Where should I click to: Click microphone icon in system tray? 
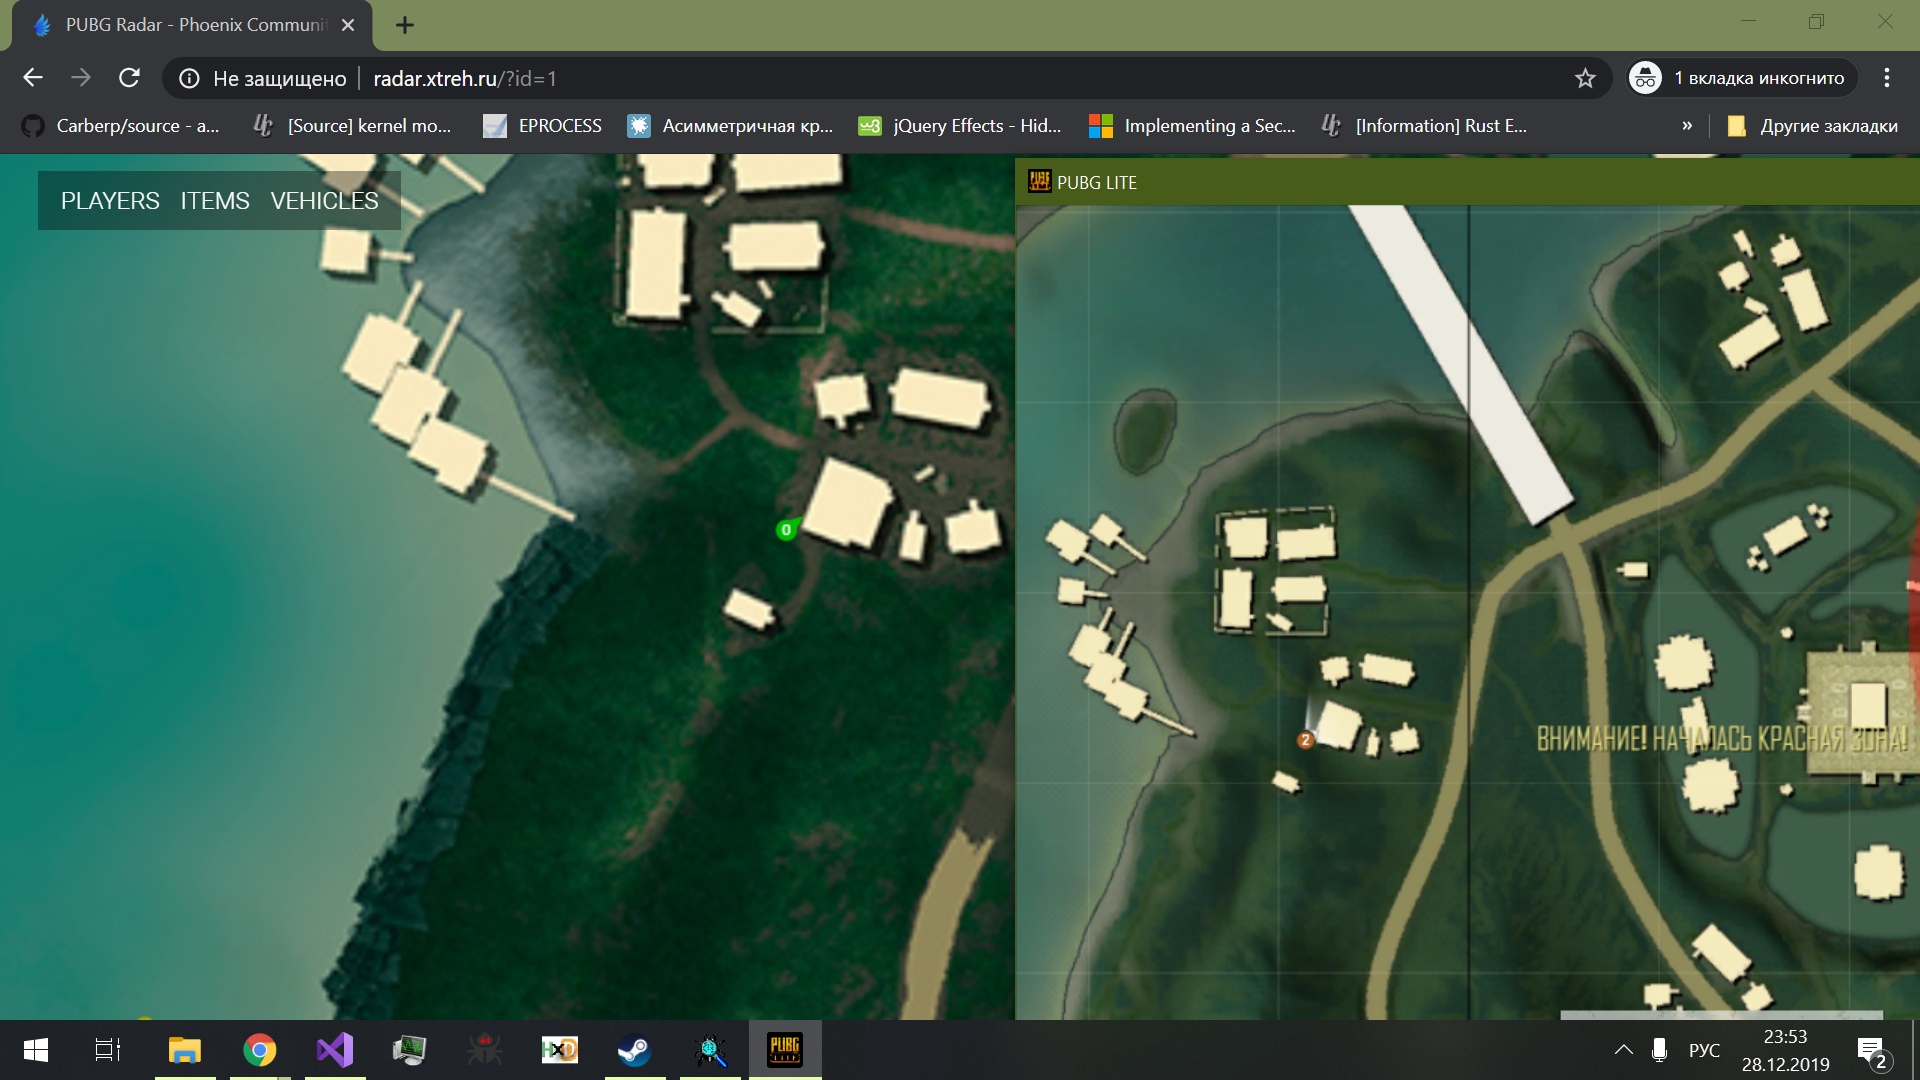(x=1659, y=1050)
